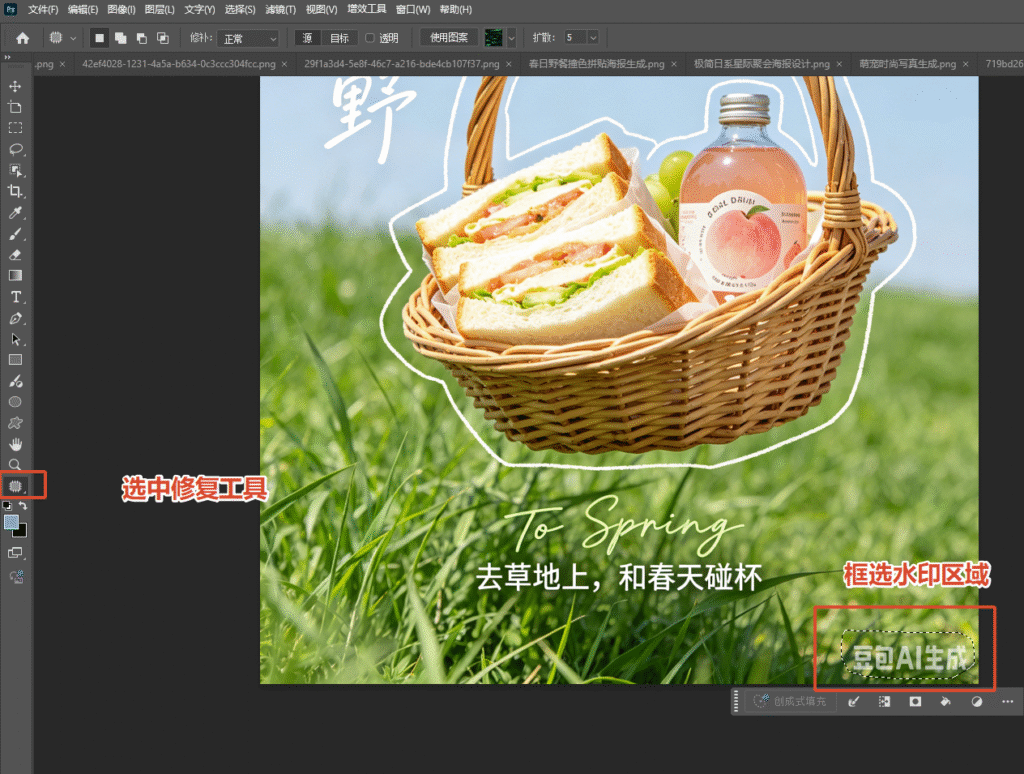The image size is (1024, 774).
Task: Go to the Home screen
Action: [x=23, y=38]
